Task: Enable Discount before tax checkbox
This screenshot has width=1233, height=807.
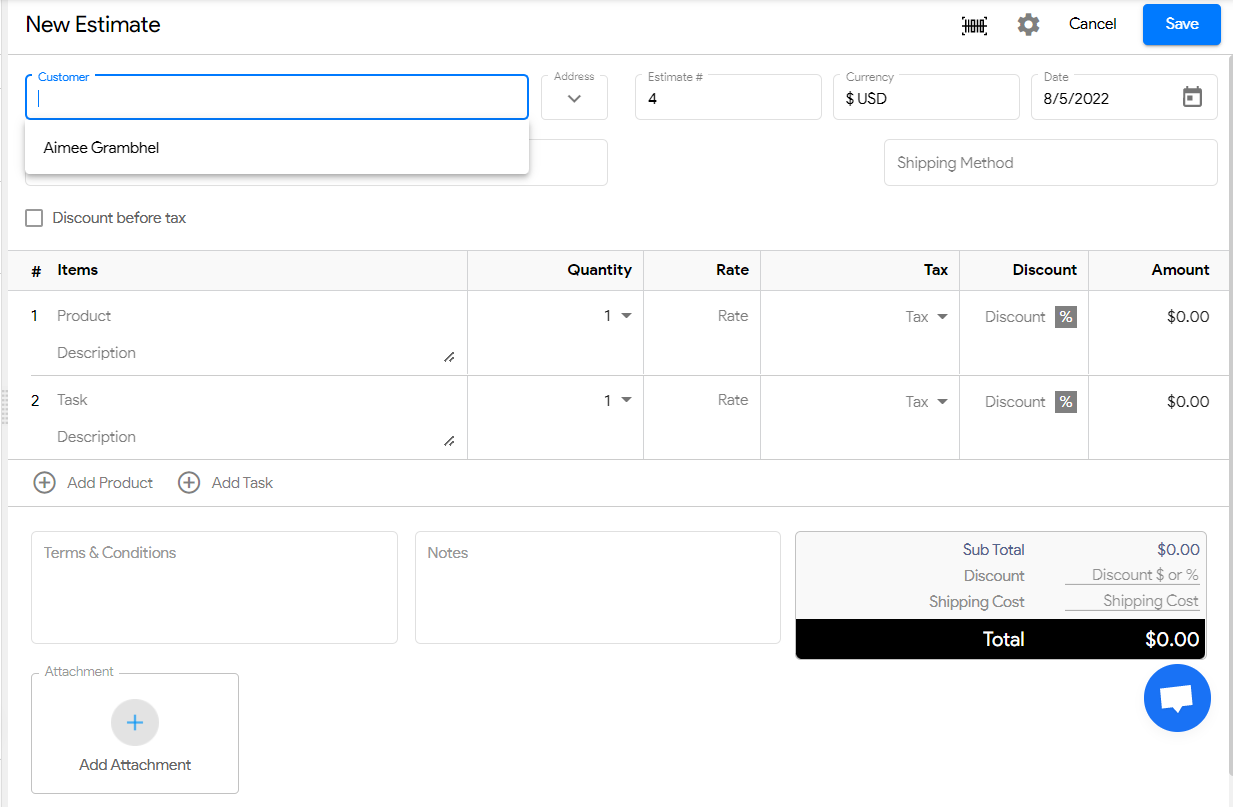Action: [34, 218]
